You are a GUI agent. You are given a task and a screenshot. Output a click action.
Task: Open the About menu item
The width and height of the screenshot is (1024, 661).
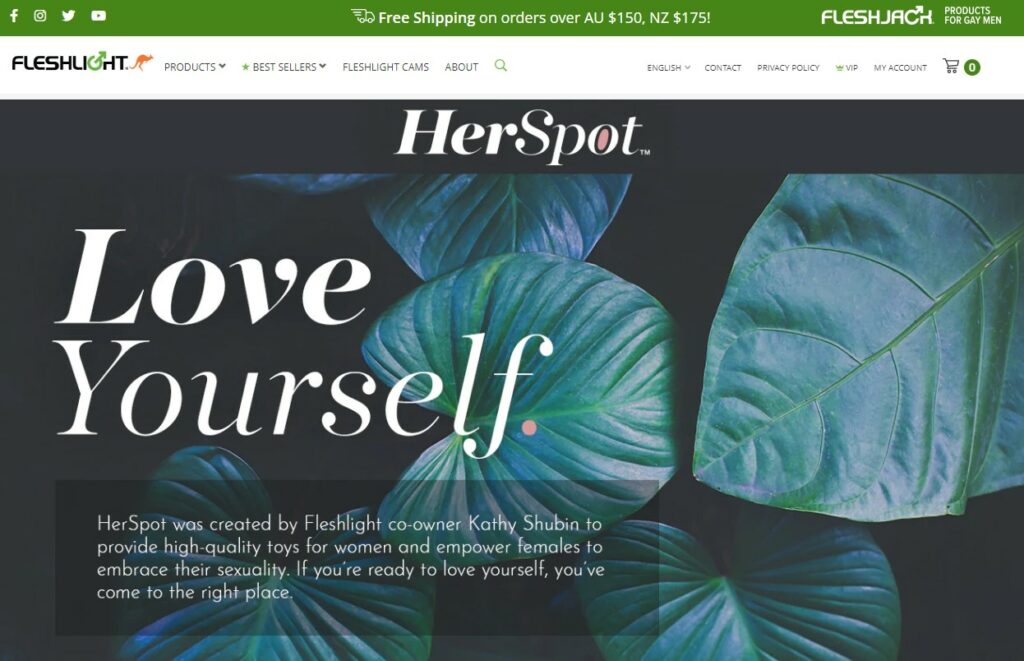pyautogui.click(x=461, y=67)
